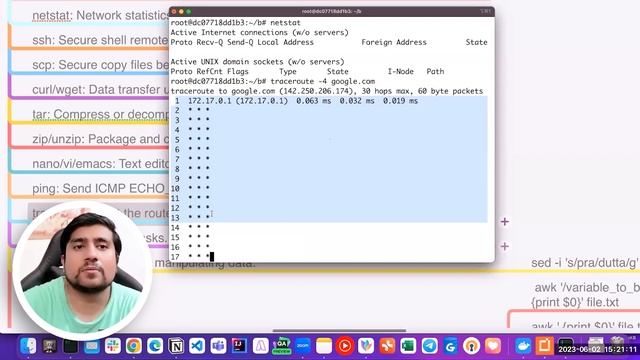This screenshot has width=640, height=360.
Task: Click the 'traceroute -4 google.com' command line
Action: click(x=322, y=81)
